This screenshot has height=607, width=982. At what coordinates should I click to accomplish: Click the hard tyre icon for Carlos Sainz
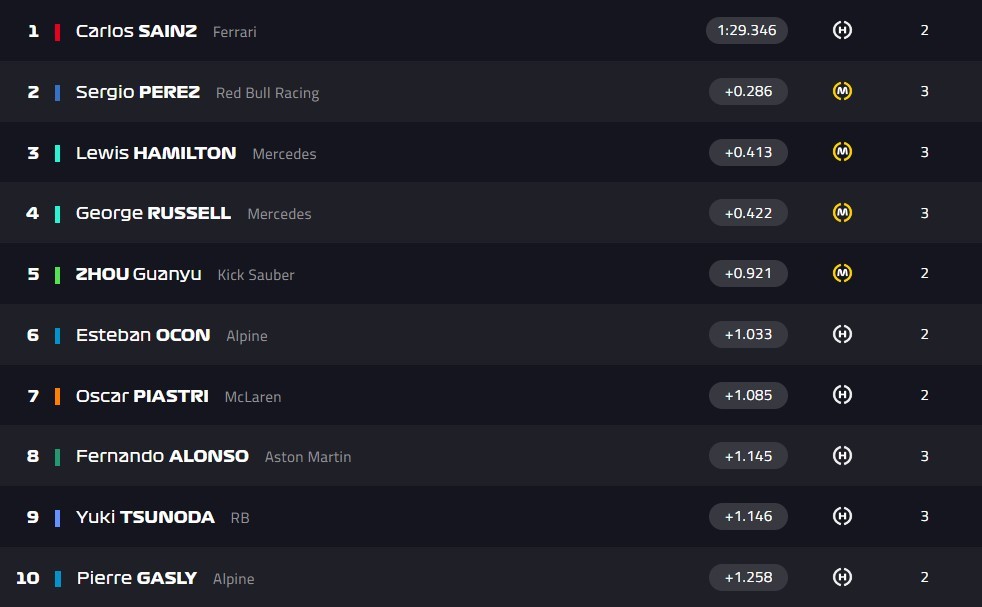pos(842,30)
